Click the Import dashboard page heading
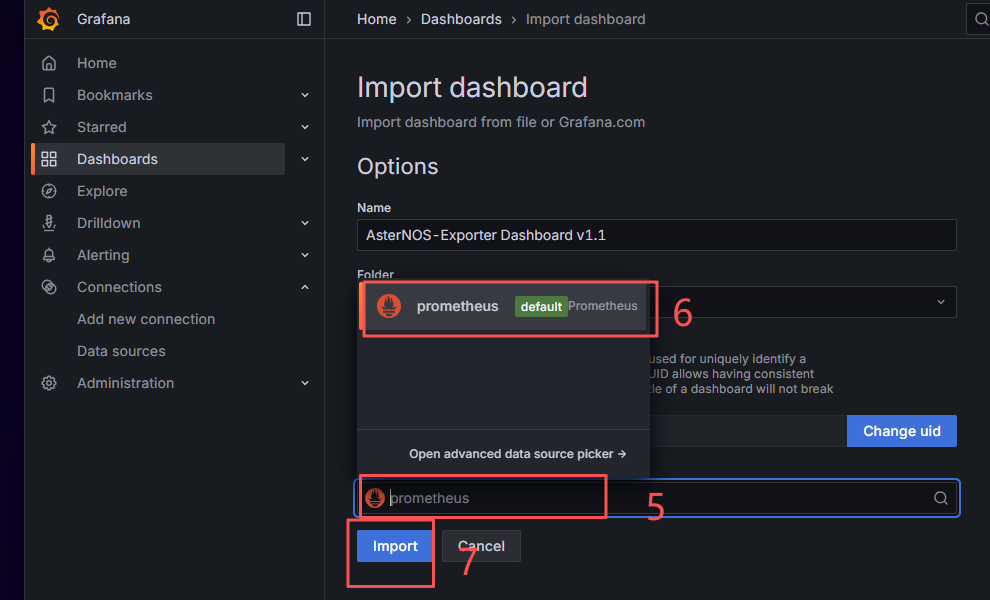990x600 pixels. [472, 87]
